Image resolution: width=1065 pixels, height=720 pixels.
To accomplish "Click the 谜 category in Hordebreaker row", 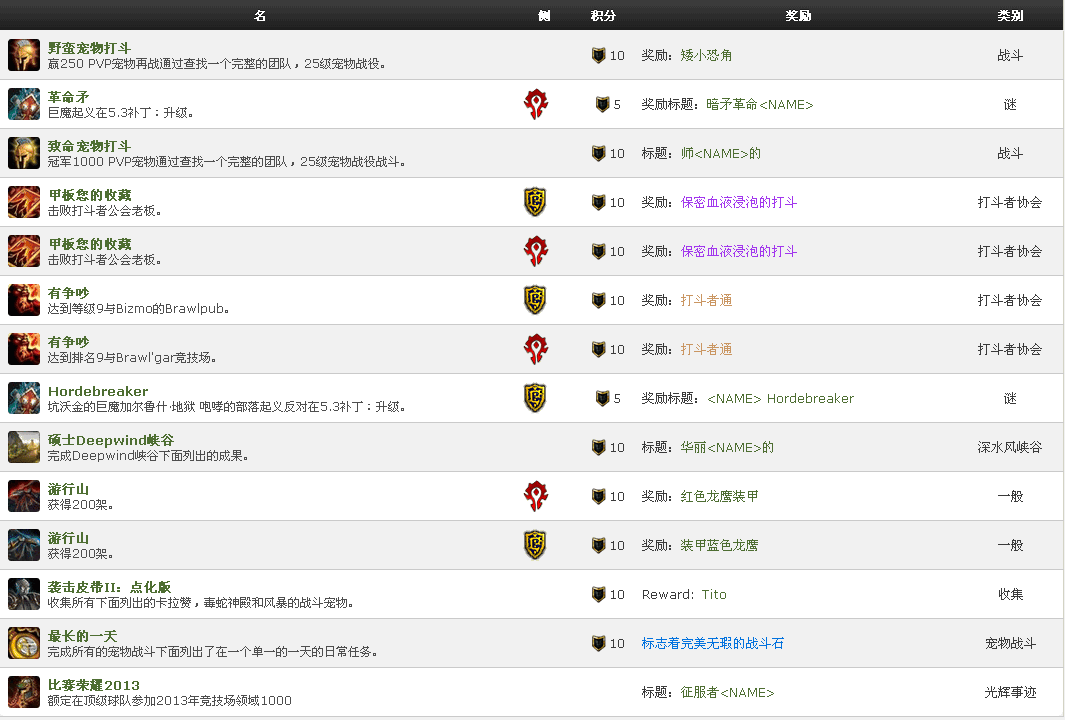I will point(1010,398).
